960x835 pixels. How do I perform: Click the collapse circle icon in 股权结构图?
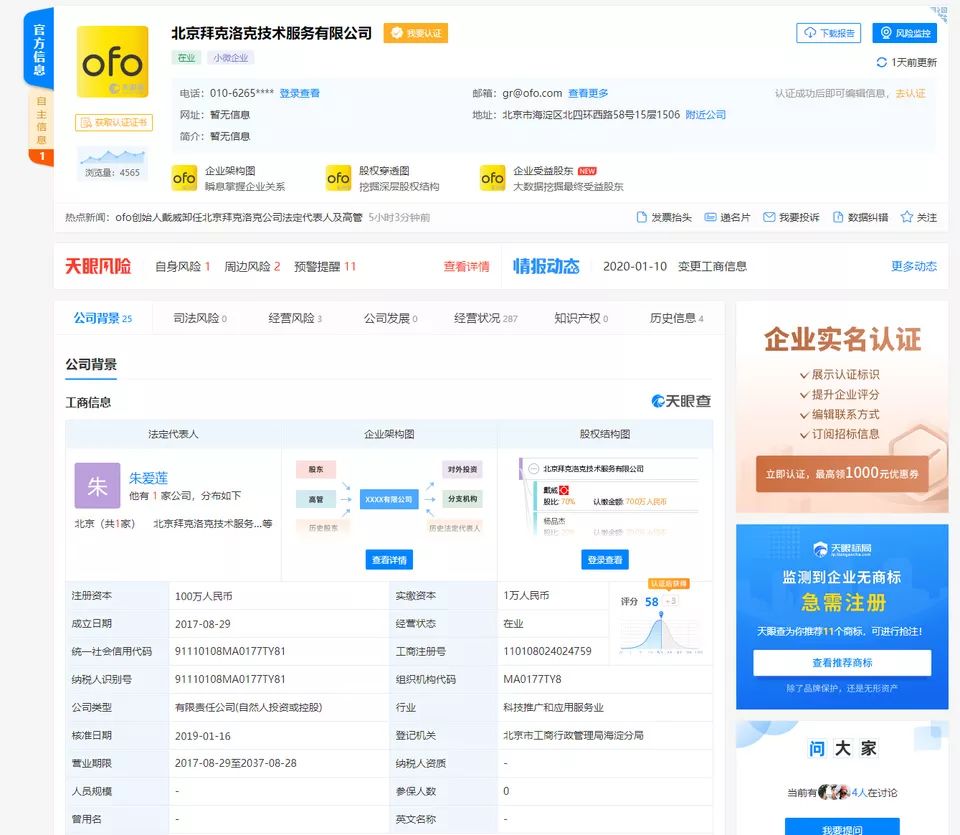pyautogui.click(x=533, y=469)
